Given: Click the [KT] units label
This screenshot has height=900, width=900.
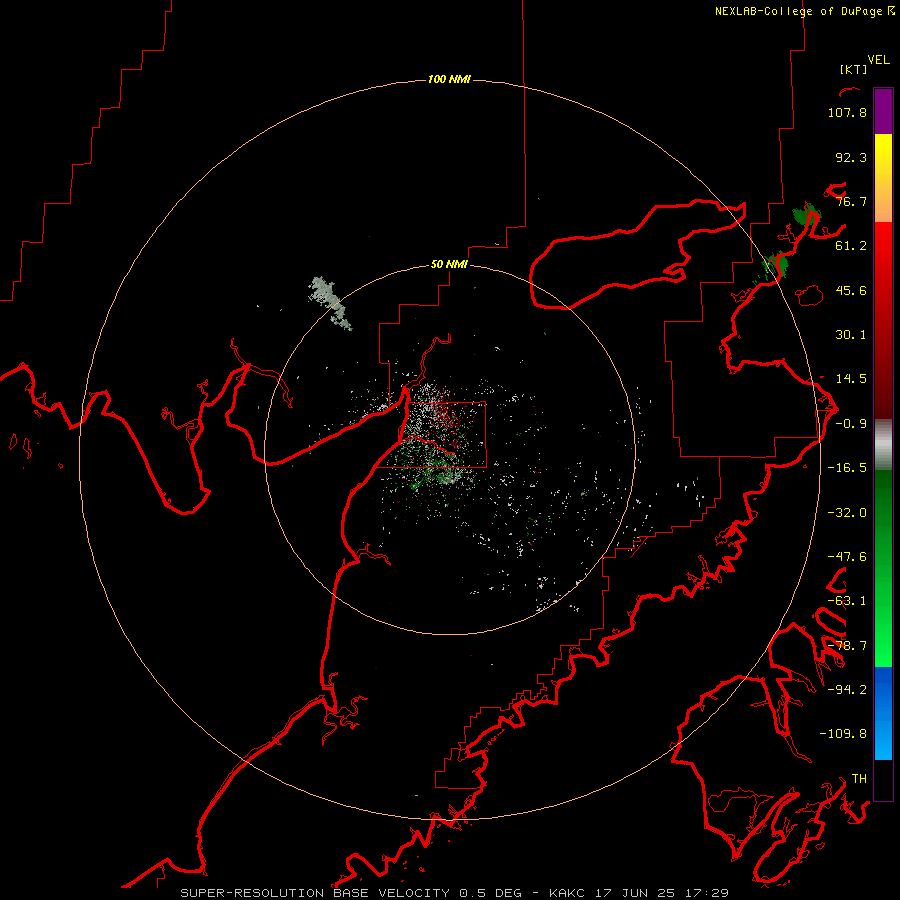Looking at the screenshot, I should tap(854, 69).
